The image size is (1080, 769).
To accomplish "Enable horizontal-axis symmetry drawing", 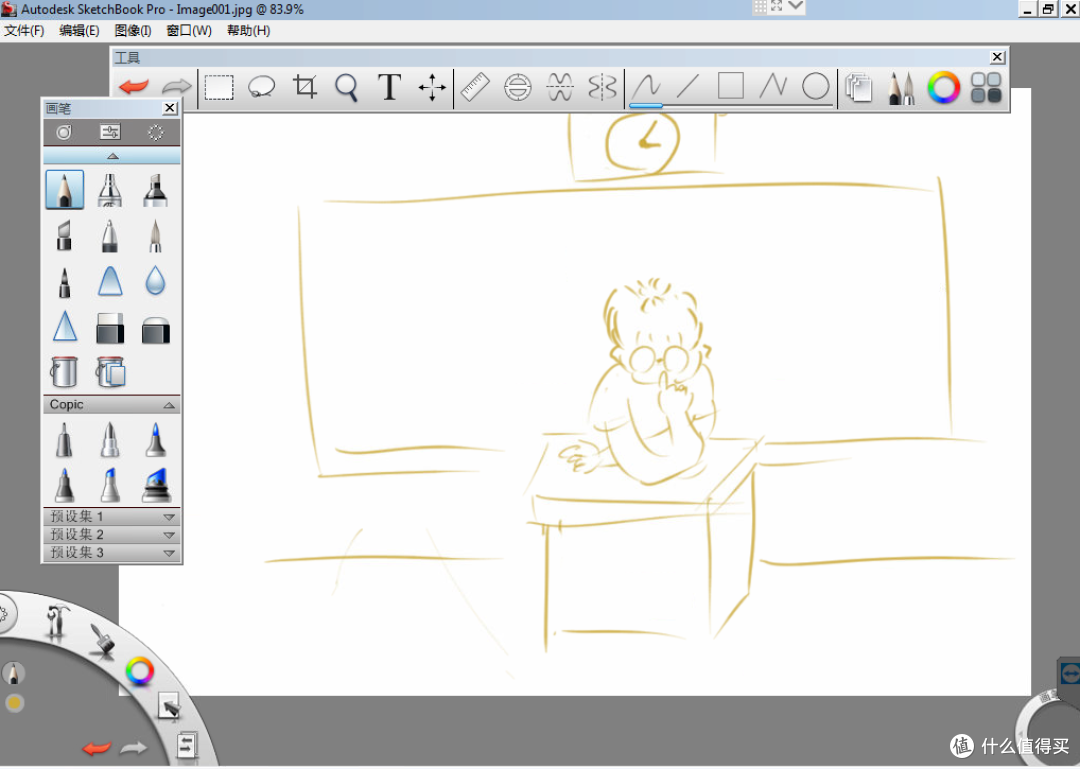I will pos(560,88).
